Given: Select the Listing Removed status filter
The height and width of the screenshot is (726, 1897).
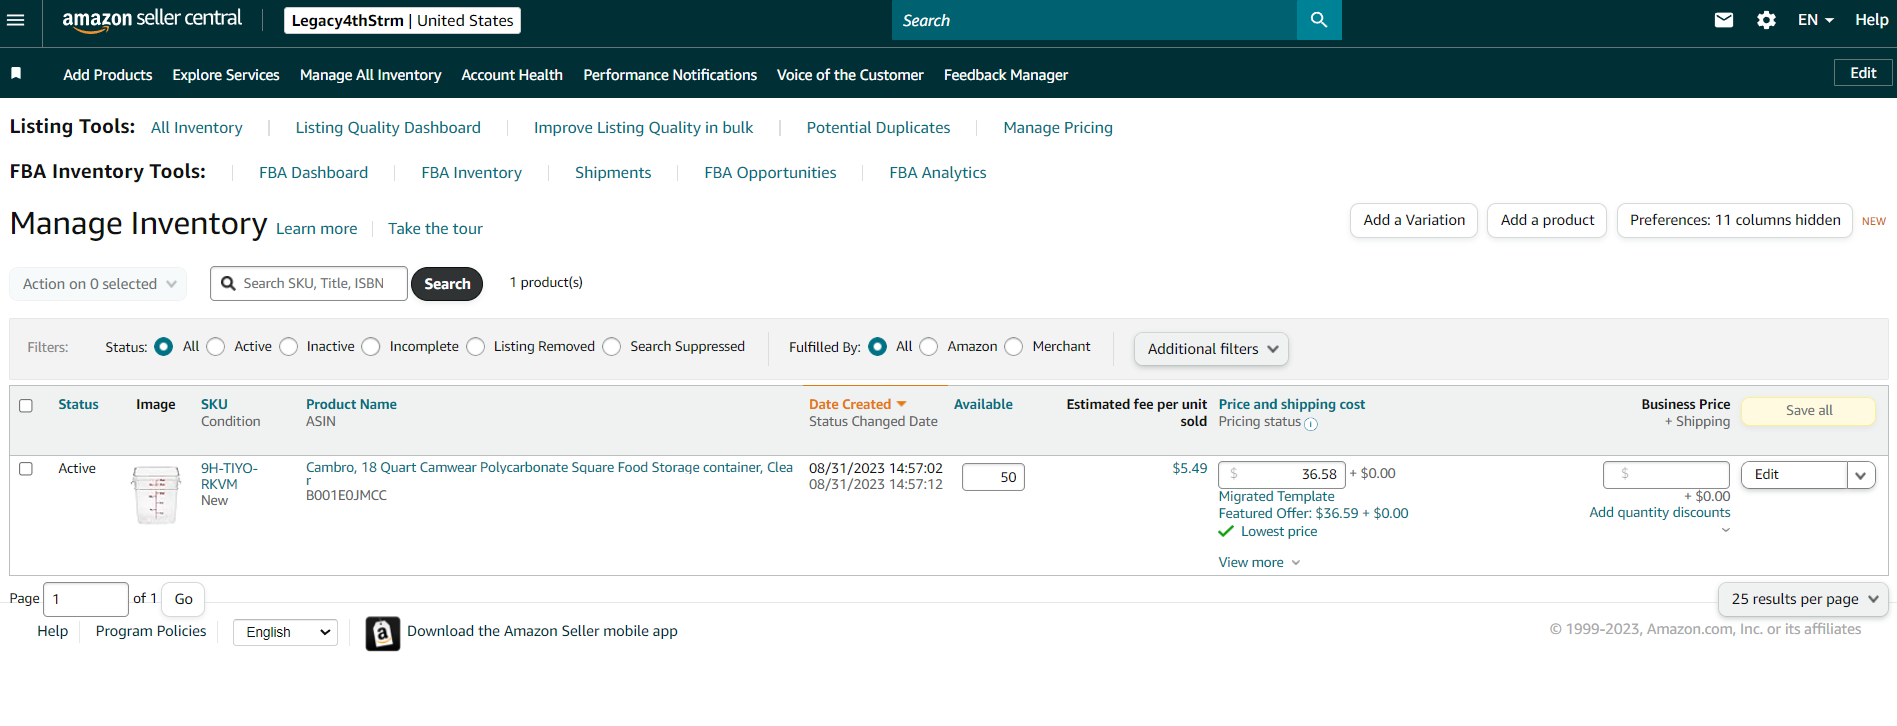Looking at the screenshot, I should (476, 347).
